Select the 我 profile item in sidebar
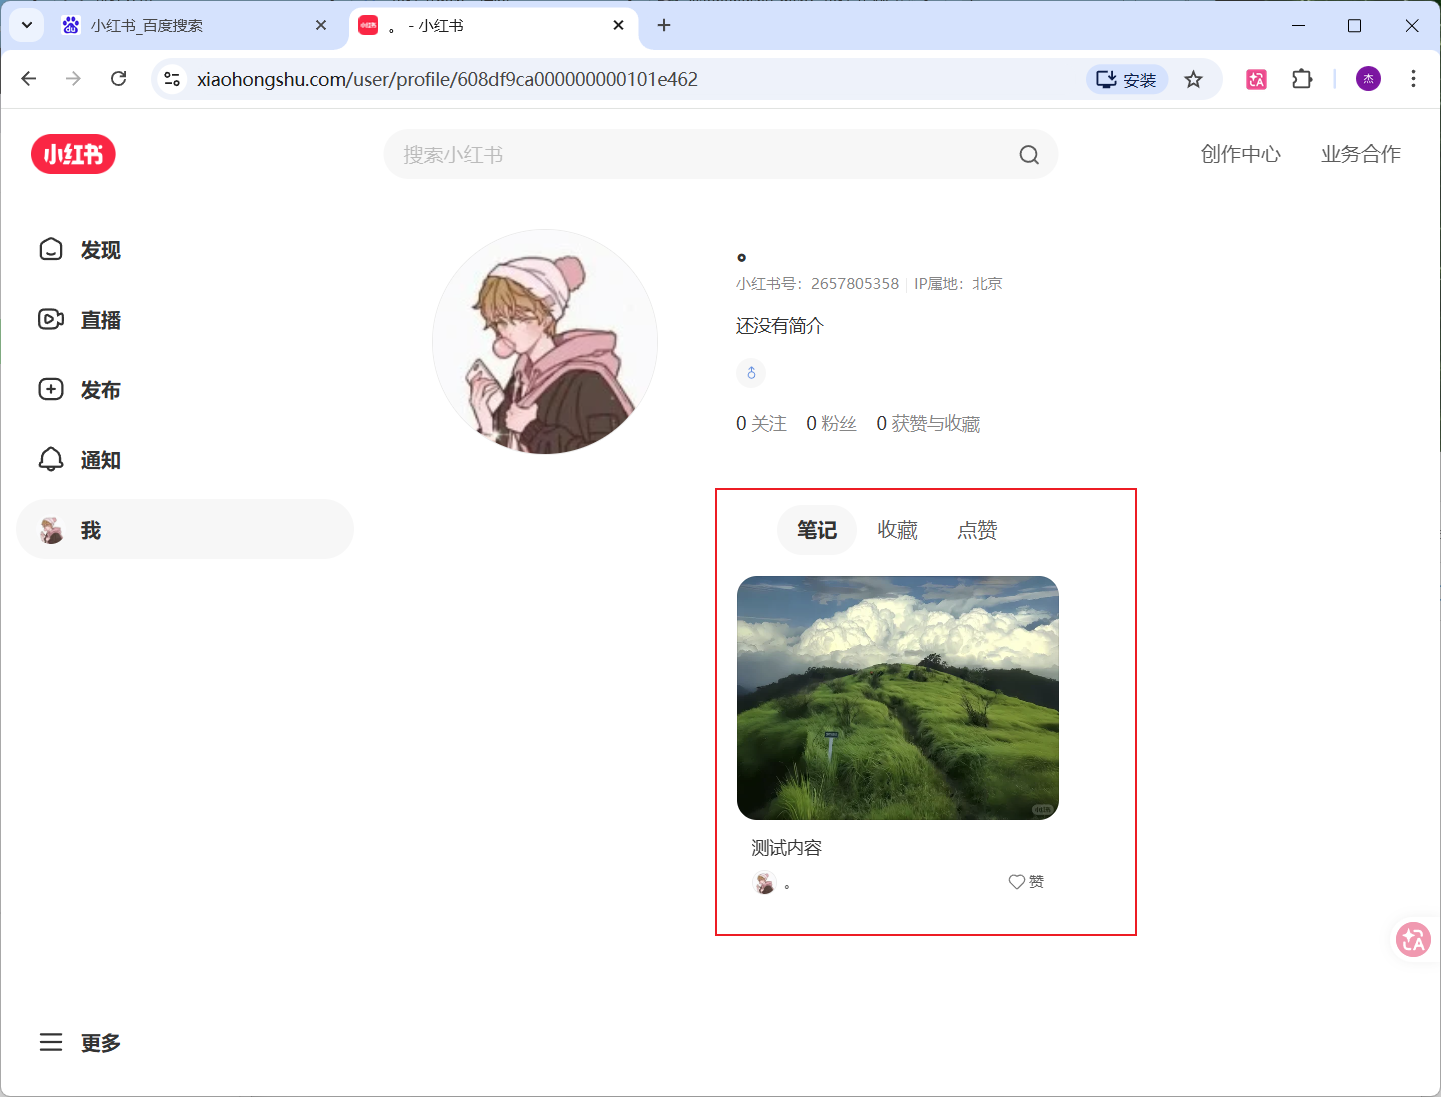This screenshot has width=1441, height=1097. point(185,529)
